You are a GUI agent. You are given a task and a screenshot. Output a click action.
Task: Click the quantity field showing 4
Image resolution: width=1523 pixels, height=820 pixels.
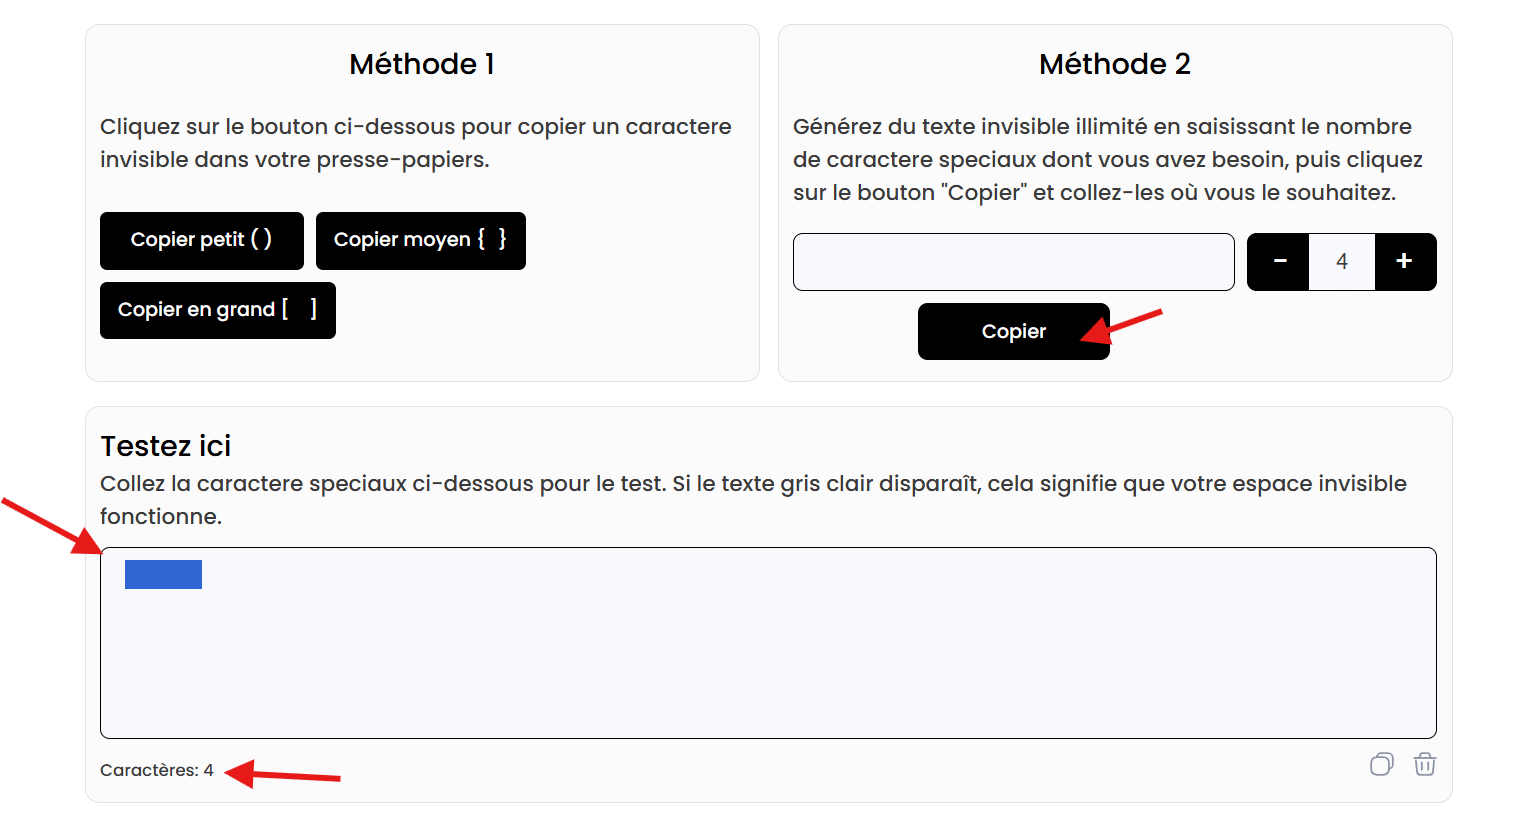1342,262
